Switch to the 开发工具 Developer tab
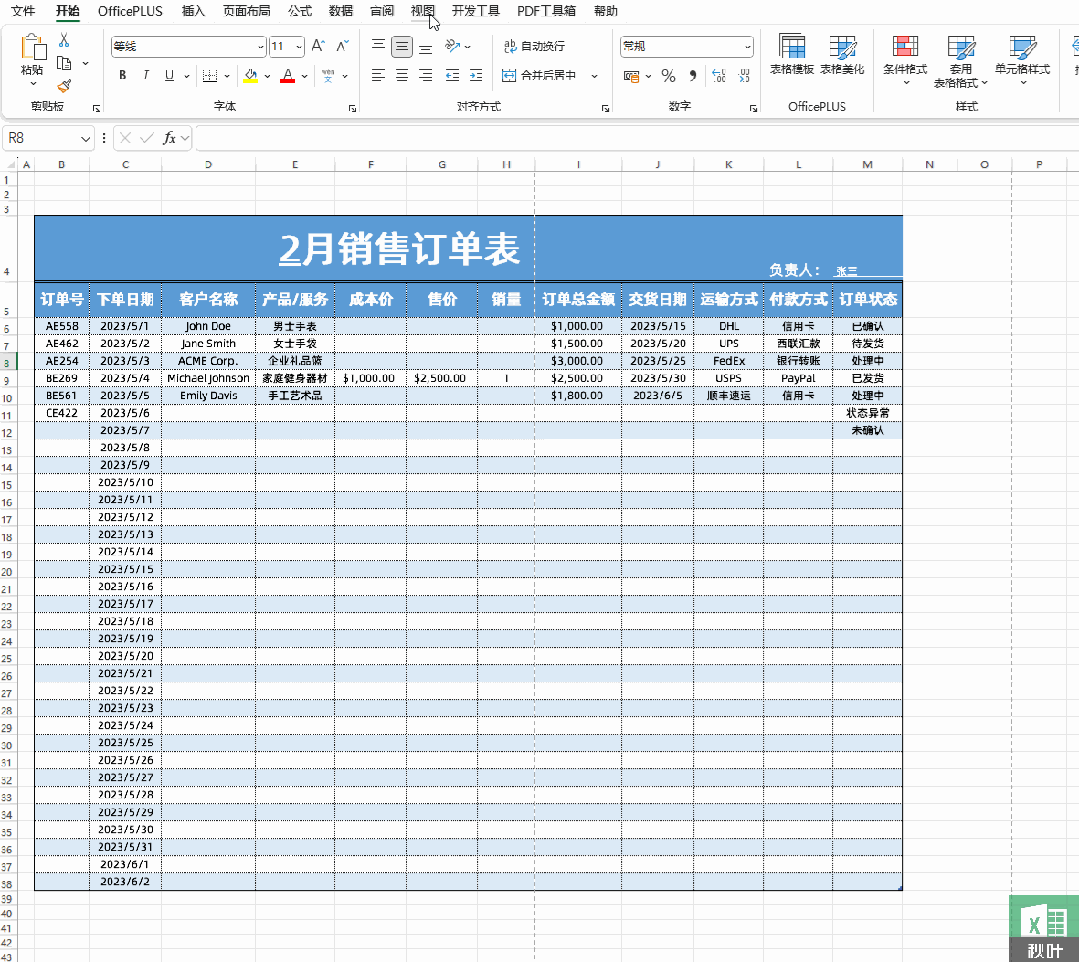The width and height of the screenshot is (1079, 962). coord(476,11)
